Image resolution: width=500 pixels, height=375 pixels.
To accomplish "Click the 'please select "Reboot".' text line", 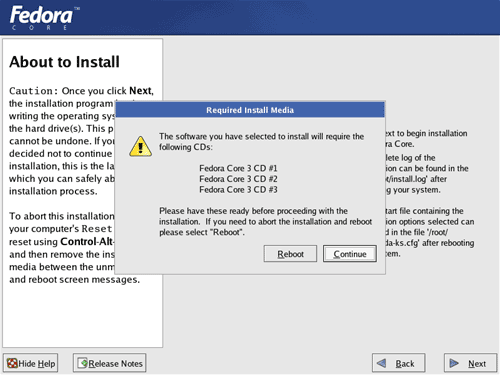I will tap(202, 232).
